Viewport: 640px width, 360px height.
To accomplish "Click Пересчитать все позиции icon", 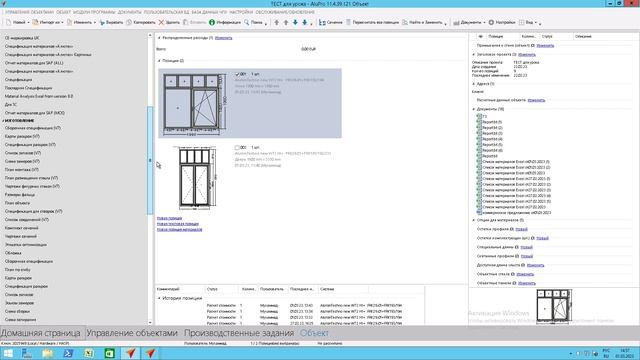I will tap(349, 22).
